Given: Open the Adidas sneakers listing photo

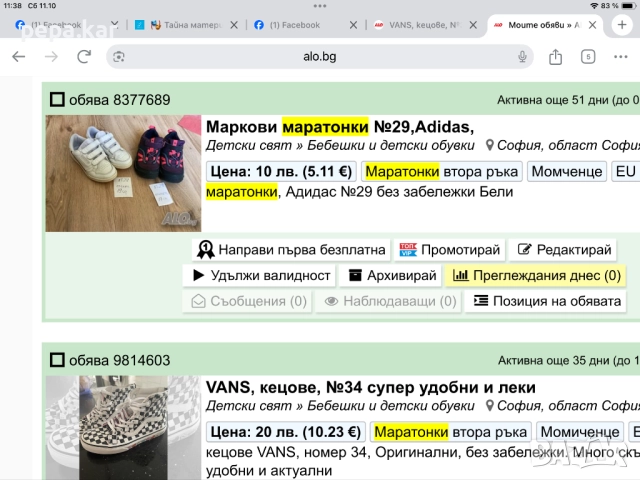Looking at the screenshot, I should click(x=123, y=173).
